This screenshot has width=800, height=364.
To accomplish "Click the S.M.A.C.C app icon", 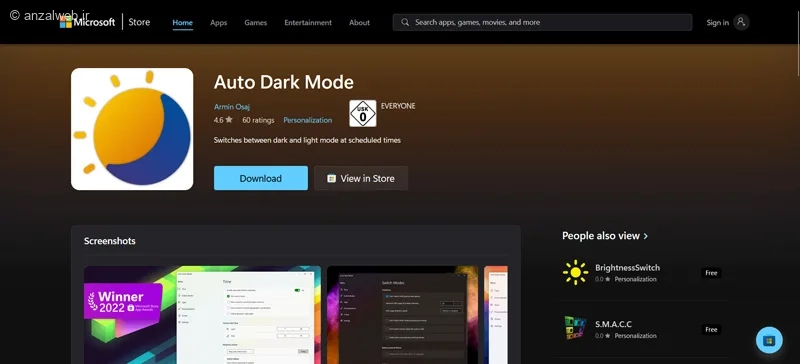I will click(x=576, y=329).
